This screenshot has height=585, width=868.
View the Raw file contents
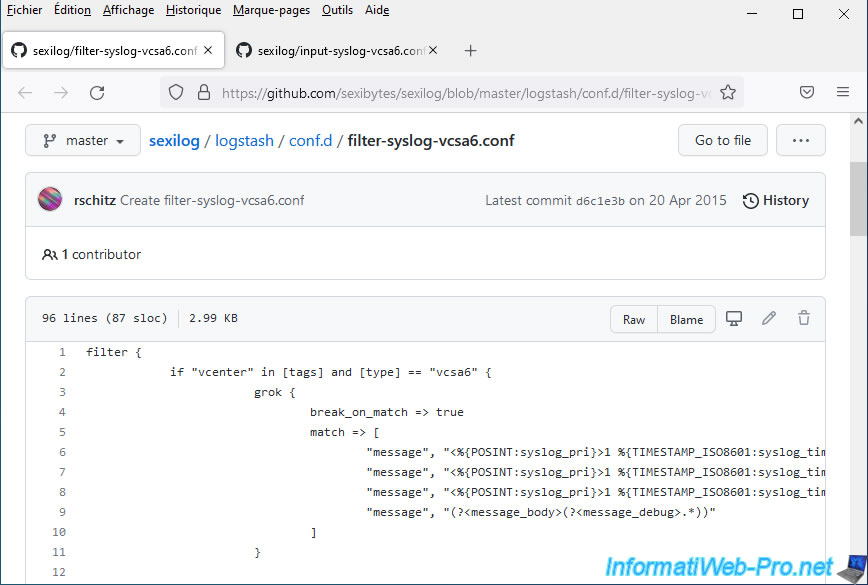[x=634, y=319]
